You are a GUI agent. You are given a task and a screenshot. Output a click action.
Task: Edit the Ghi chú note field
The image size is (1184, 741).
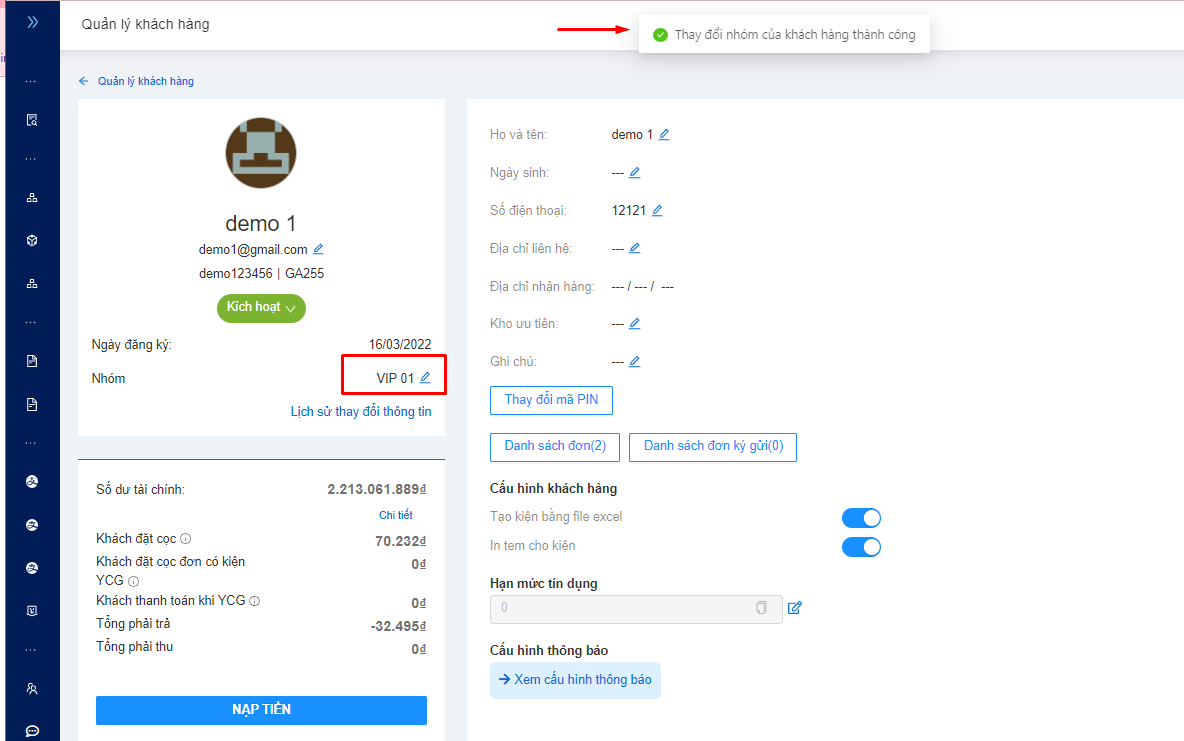point(634,361)
